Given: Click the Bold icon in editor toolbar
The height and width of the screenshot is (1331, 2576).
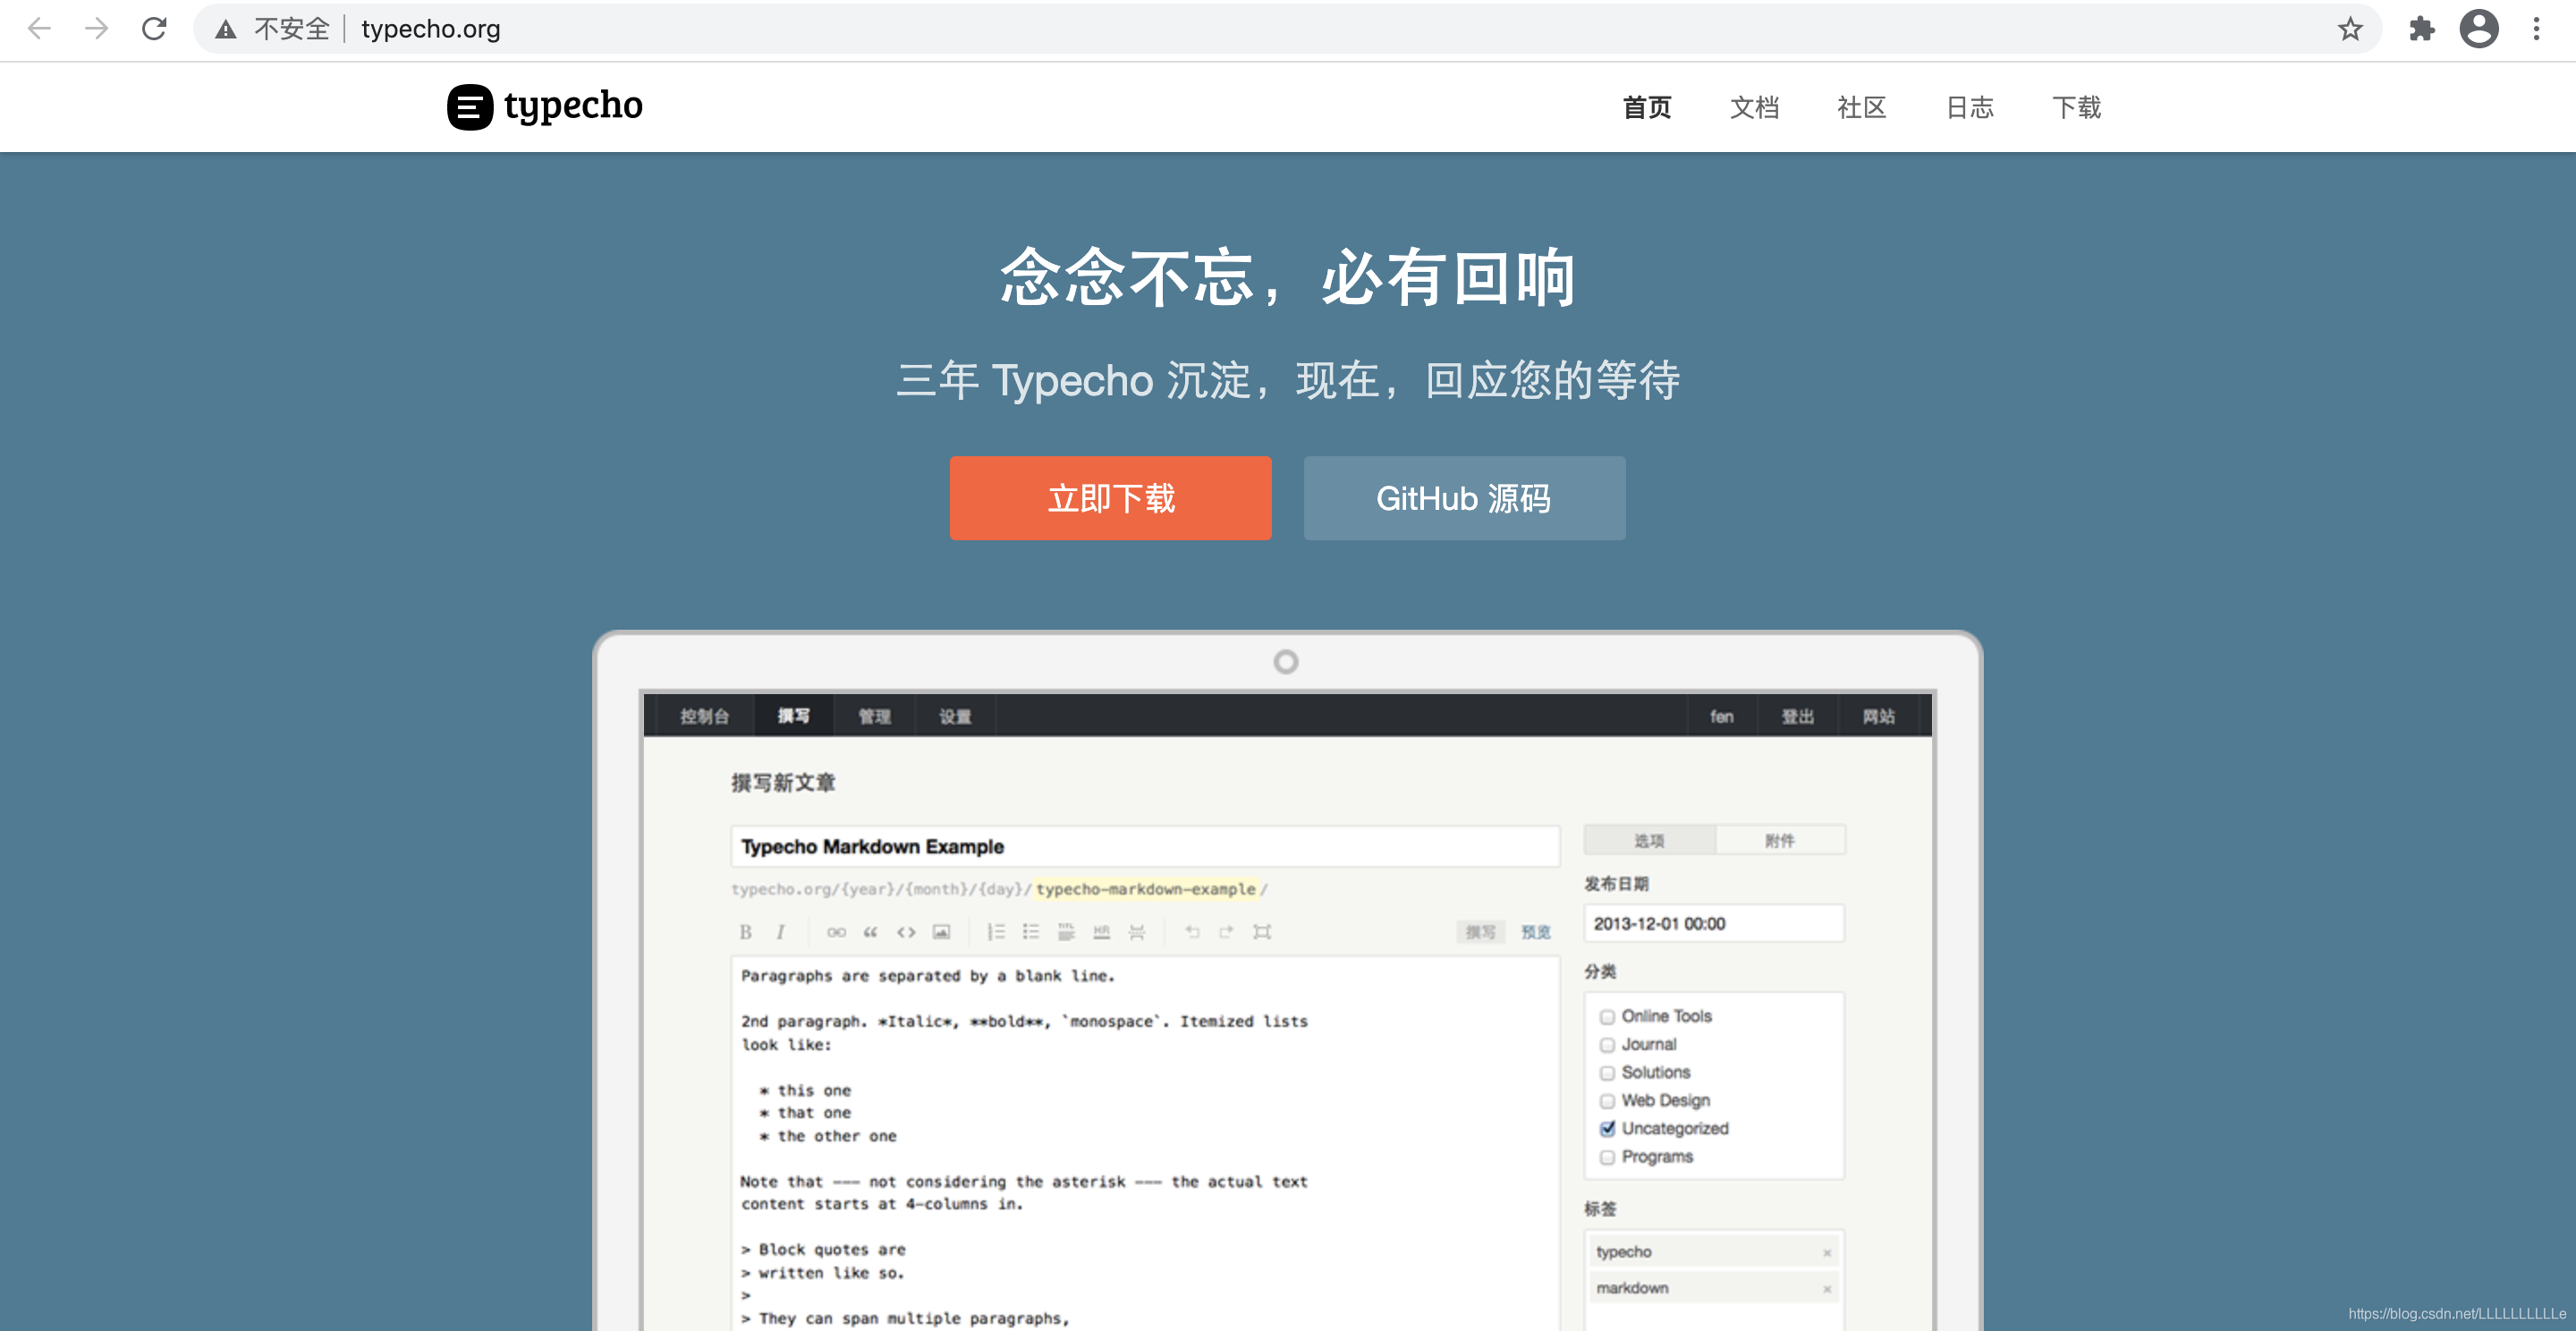Looking at the screenshot, I should pyautogui.click(x=745, y=932).
